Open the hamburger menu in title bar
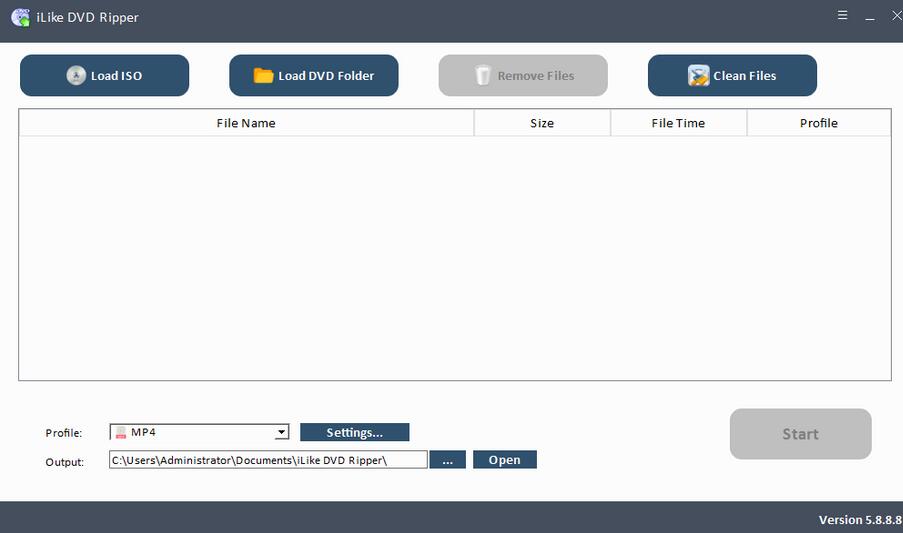The width and height of the screenshot is (903, 533). 842,16
